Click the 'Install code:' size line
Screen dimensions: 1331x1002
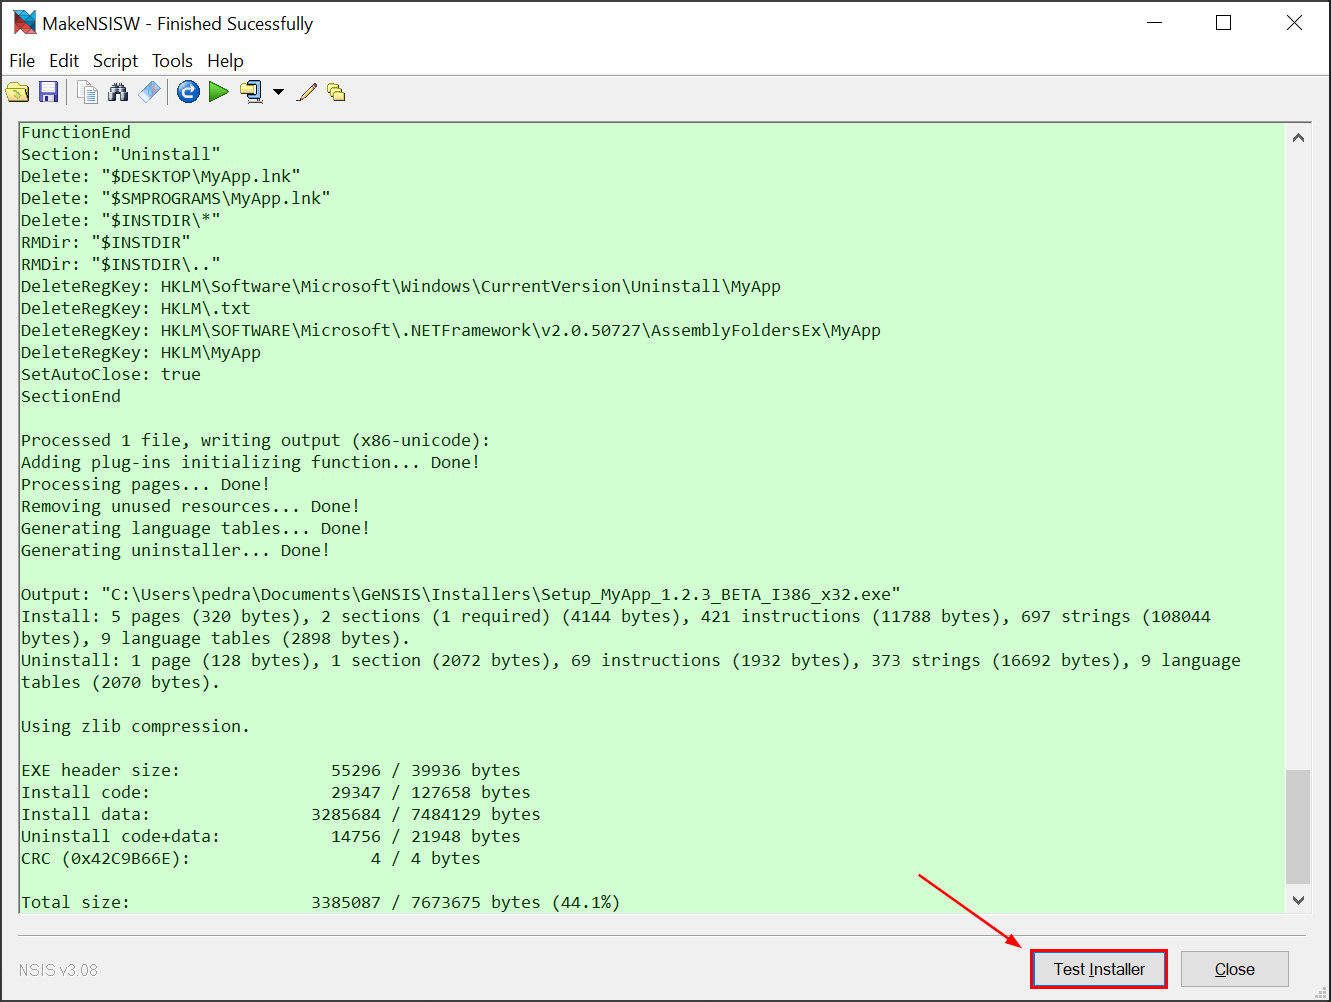[276, 792]
